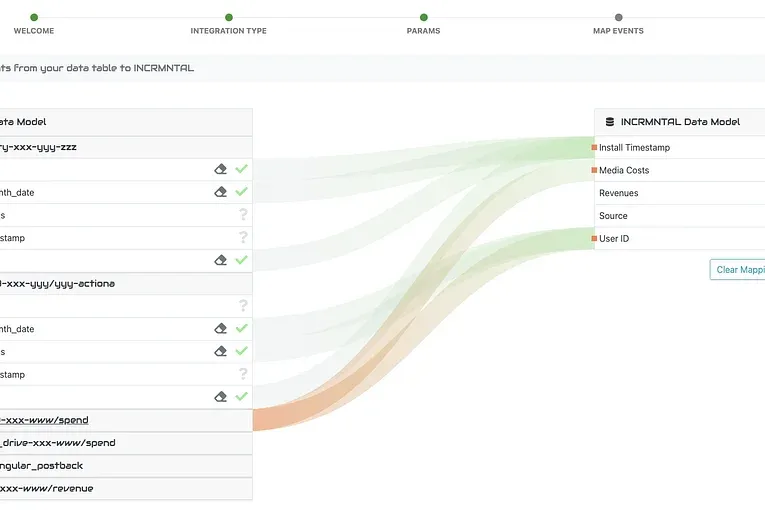Click stamp label in ry-xxx-yyy-zzz group

pyautogui.click(x=13, y=238)
